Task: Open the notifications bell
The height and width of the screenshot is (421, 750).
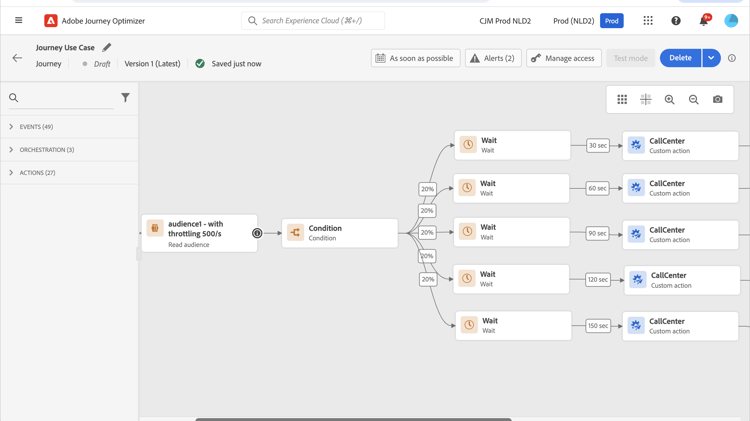Action: click(703, 21)
